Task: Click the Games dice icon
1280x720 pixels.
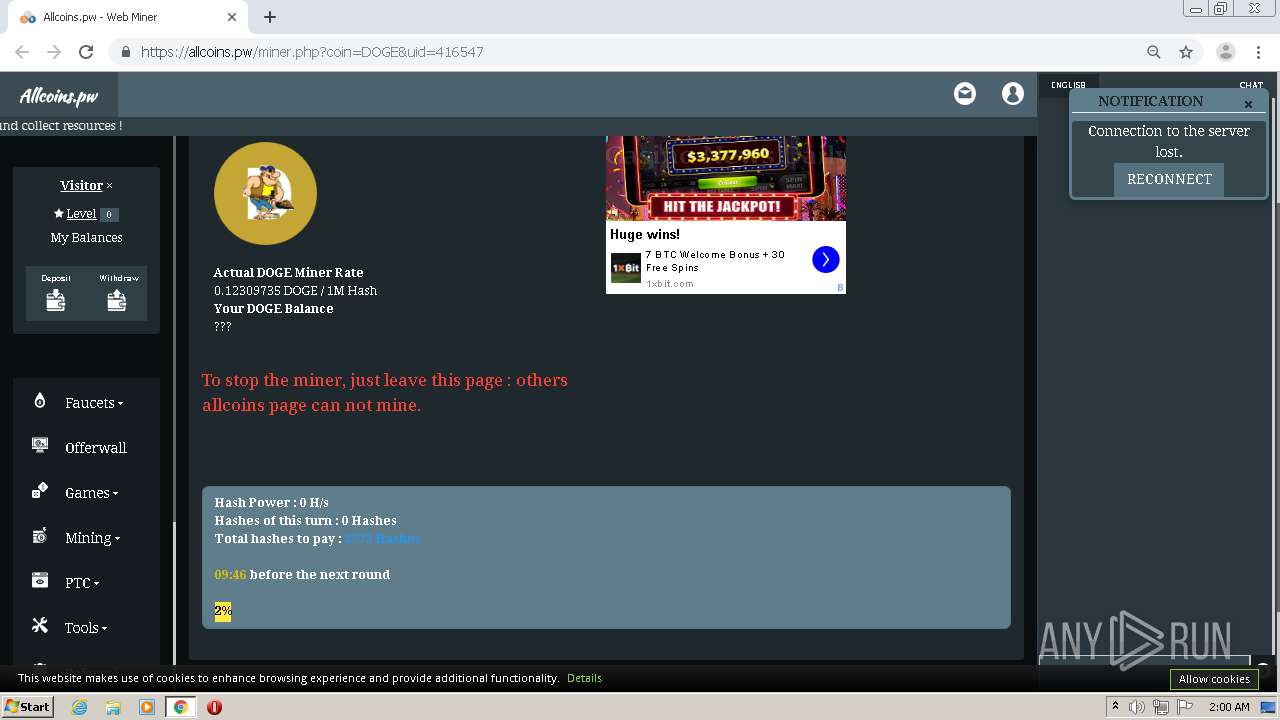Action: 40,490
